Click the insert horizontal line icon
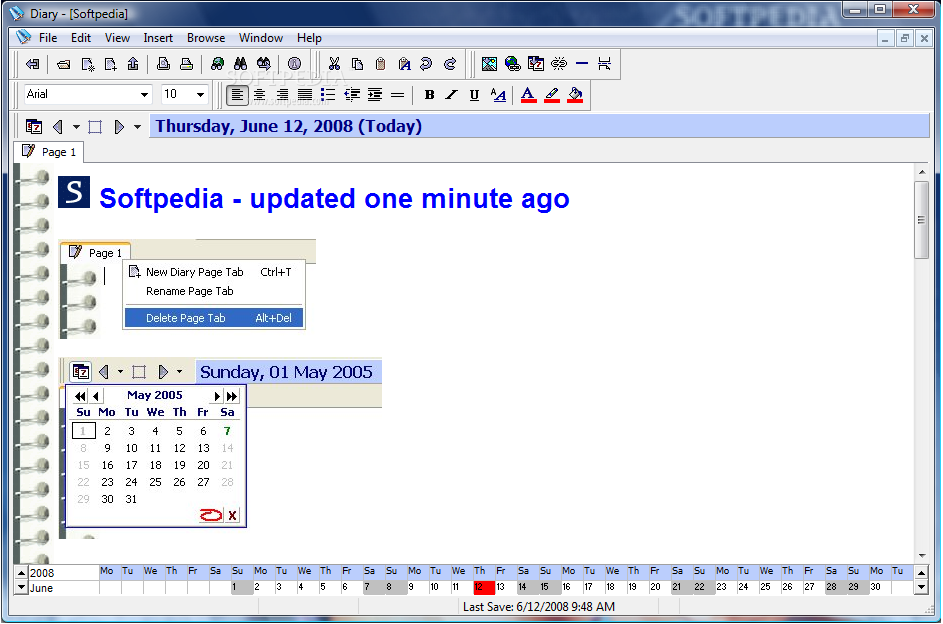This screenshot has width=943, height=624. [x=582, y=63]
